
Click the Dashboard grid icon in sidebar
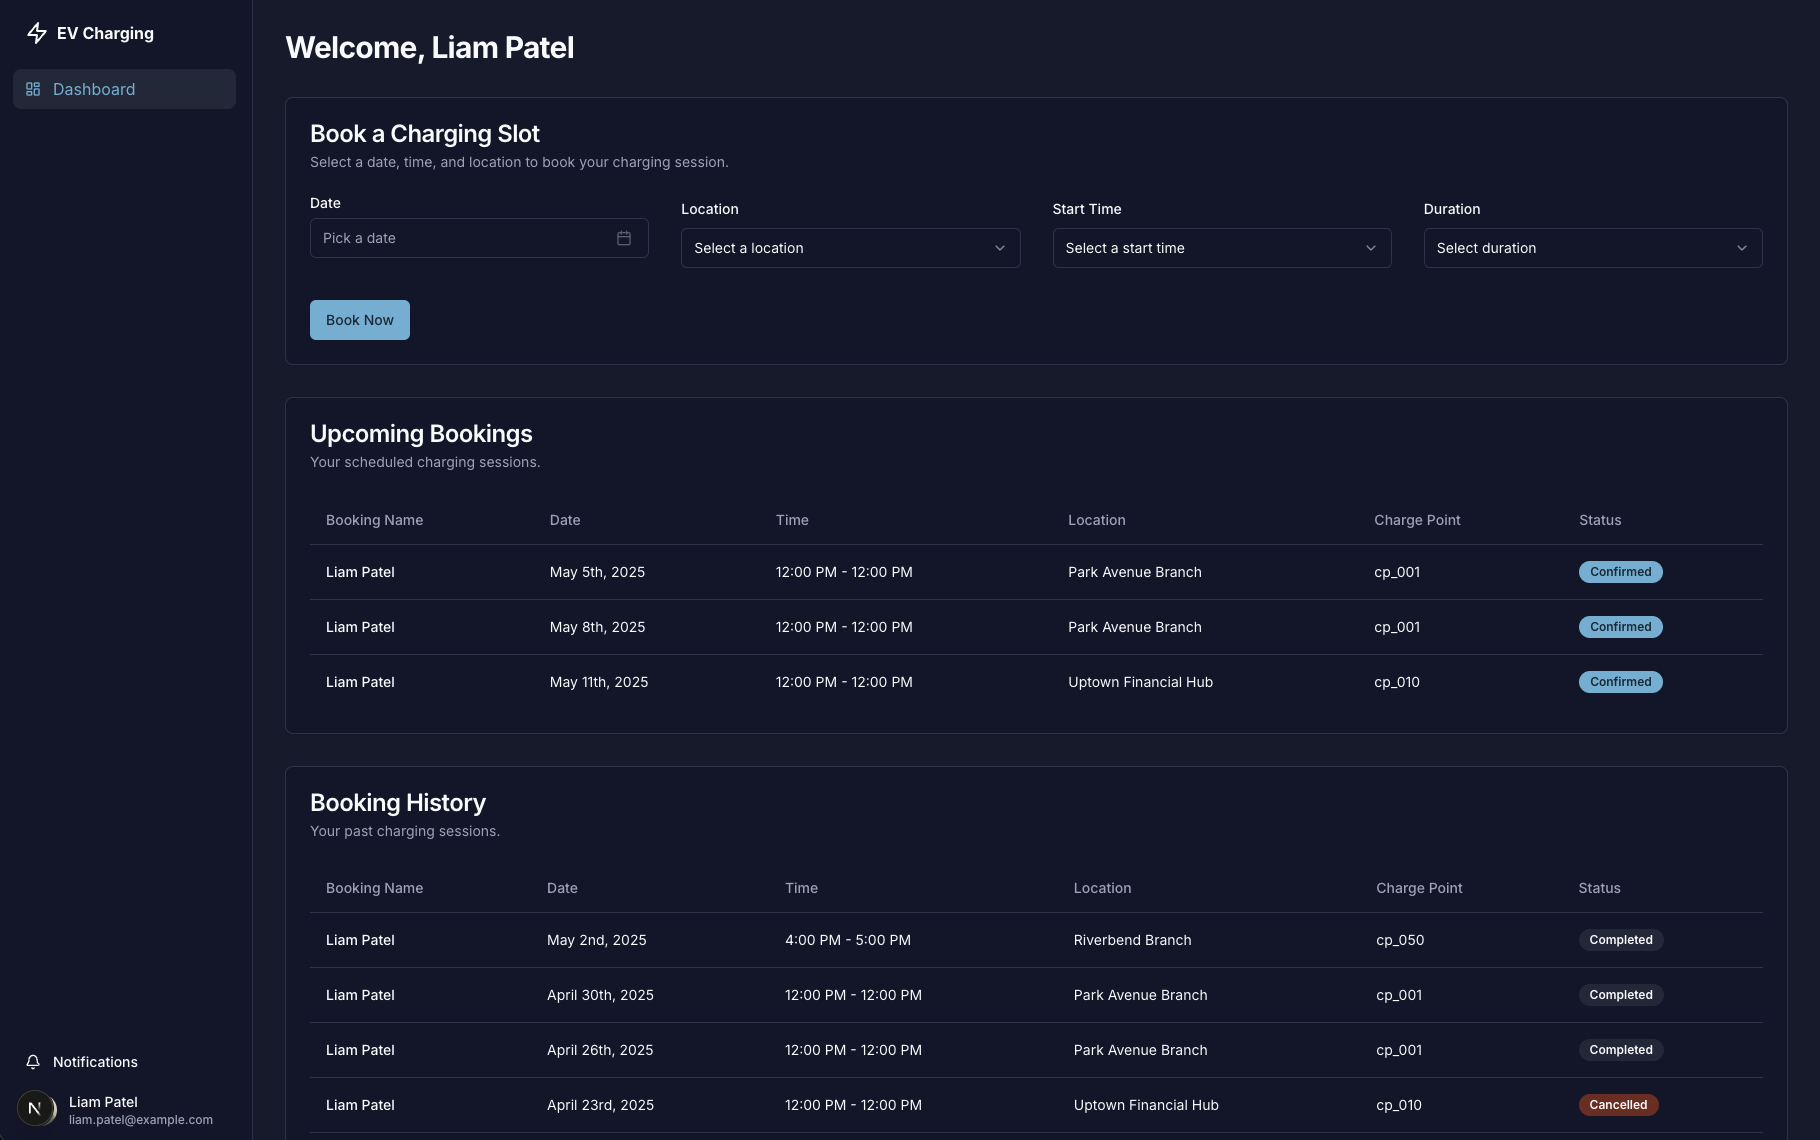tap(33, 89)
